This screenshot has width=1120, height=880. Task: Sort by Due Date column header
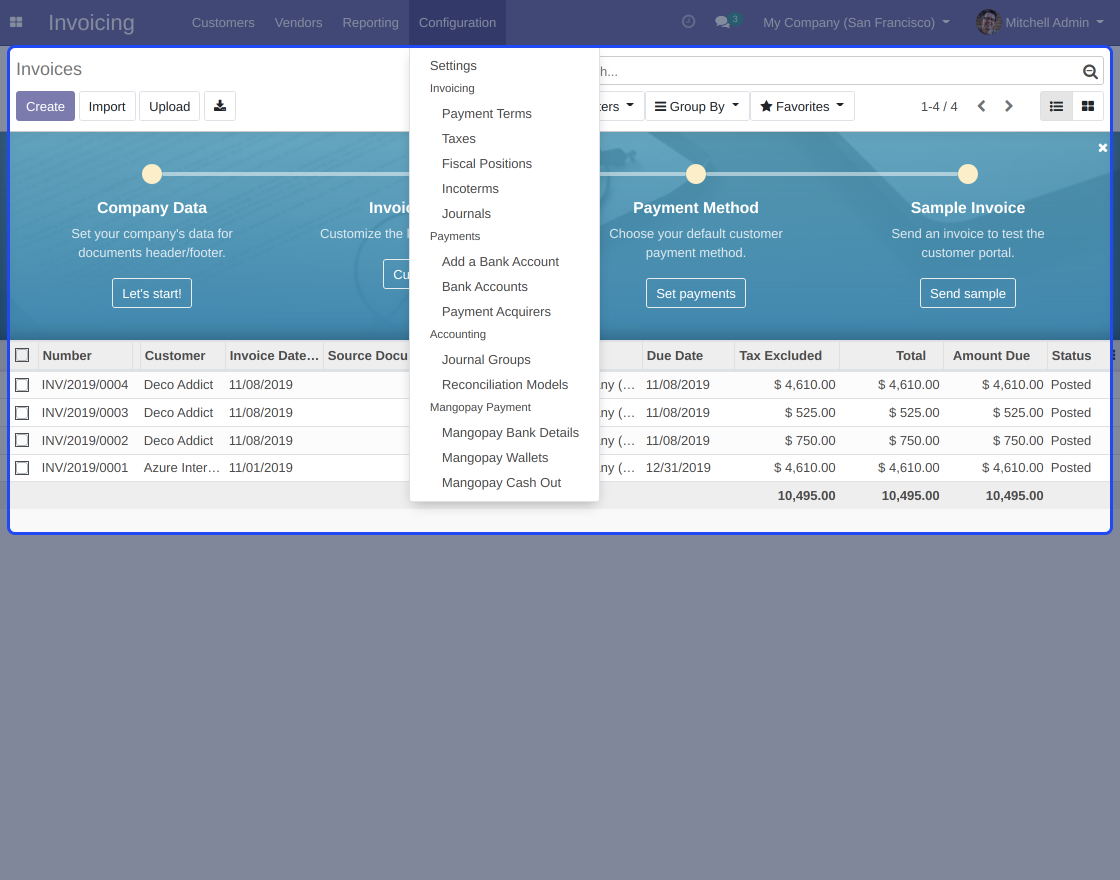688,355
